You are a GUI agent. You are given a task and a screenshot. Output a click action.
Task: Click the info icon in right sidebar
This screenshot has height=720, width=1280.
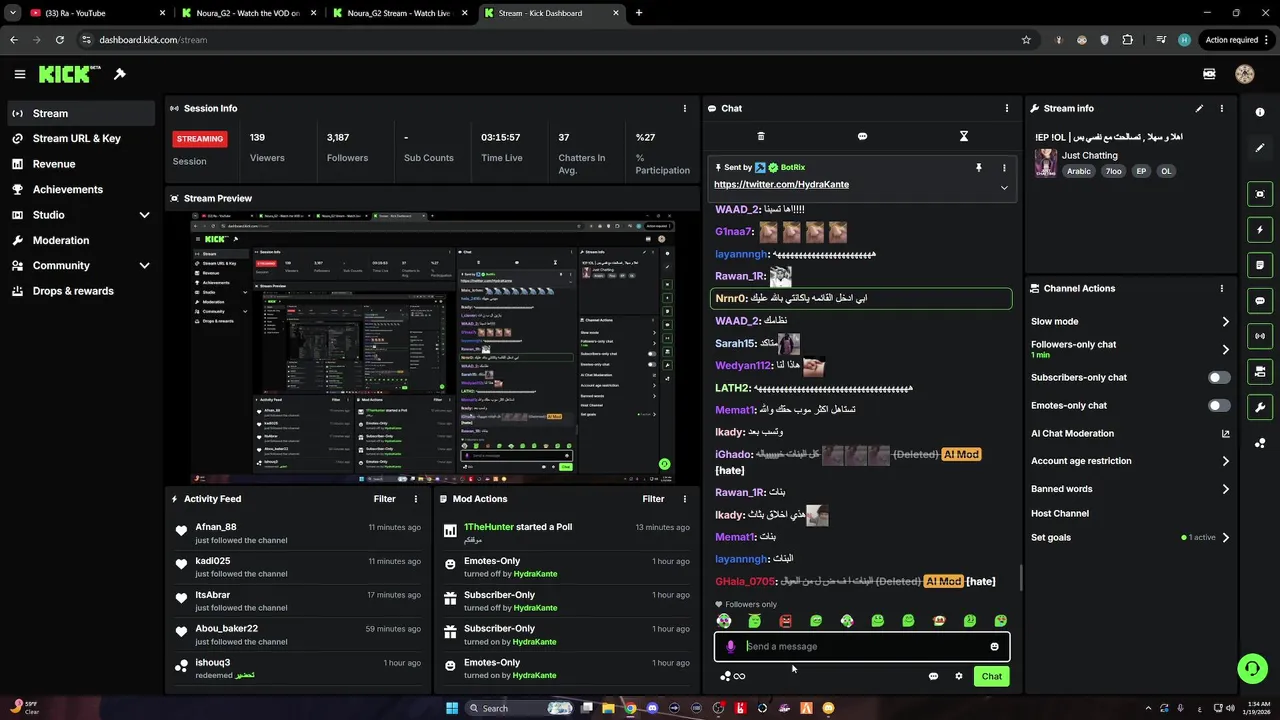[x=1260, y=112]
